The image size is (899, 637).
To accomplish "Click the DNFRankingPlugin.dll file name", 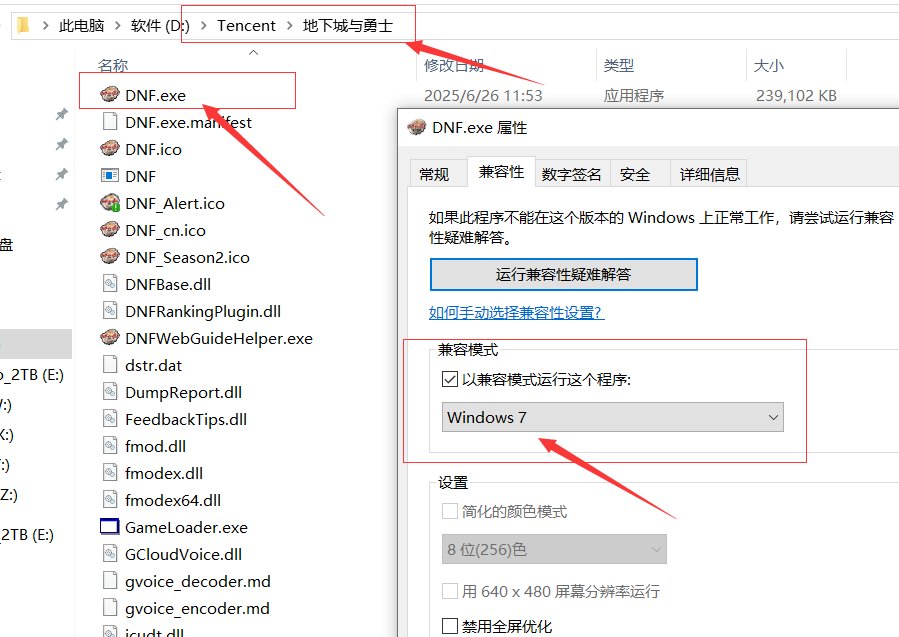I will click(203, 311).
